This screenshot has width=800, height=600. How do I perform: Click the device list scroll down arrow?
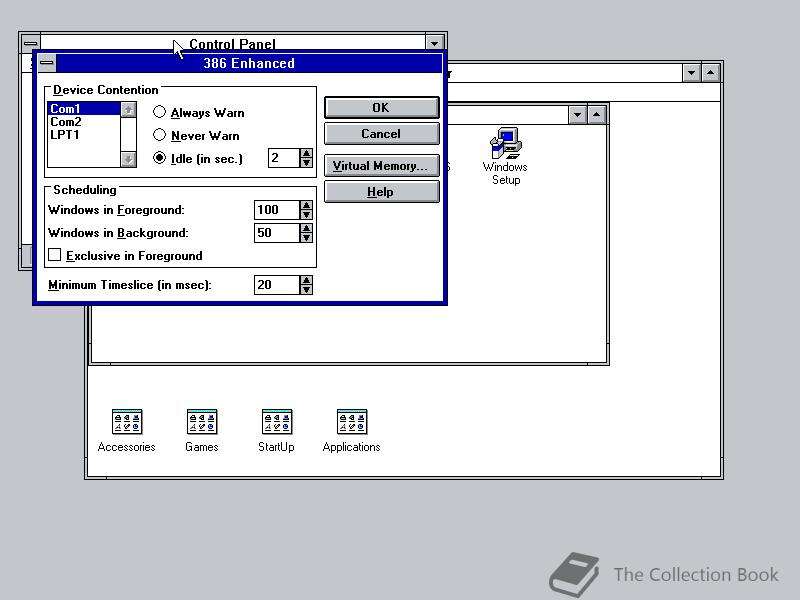click(129, 160)
